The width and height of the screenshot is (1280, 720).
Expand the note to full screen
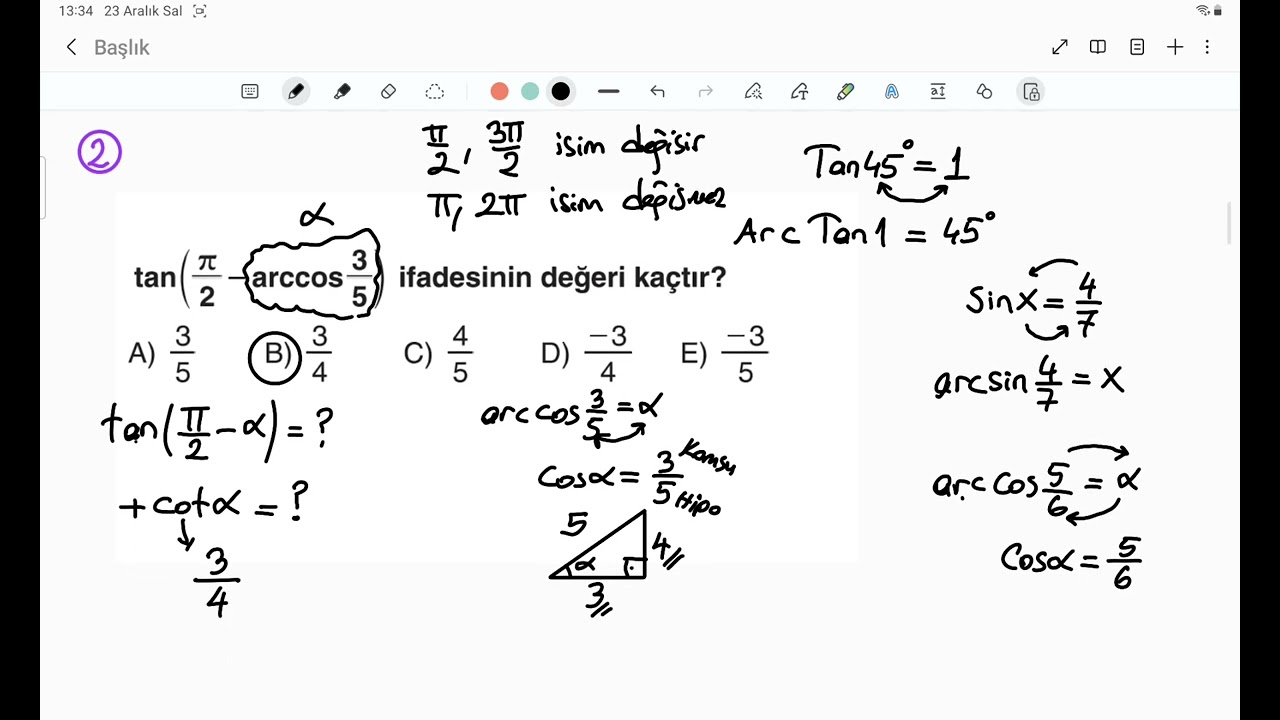coord(1060,47)
